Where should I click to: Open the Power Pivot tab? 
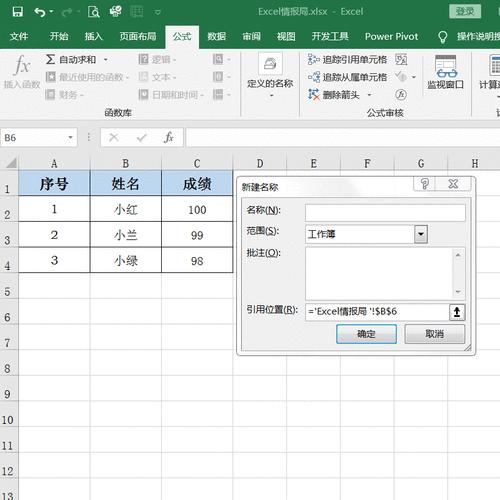[x=391, y=36]
